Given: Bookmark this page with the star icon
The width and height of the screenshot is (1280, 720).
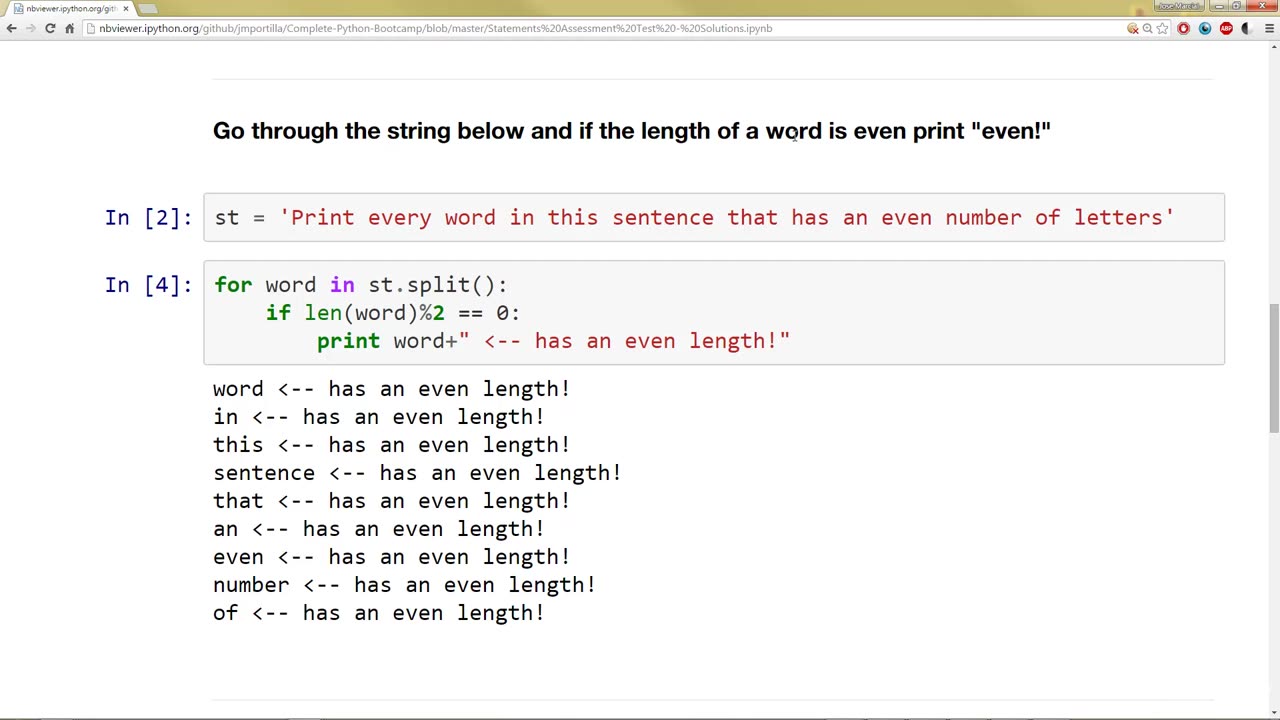Looking at the screenshot, I should coord(1162,28).
